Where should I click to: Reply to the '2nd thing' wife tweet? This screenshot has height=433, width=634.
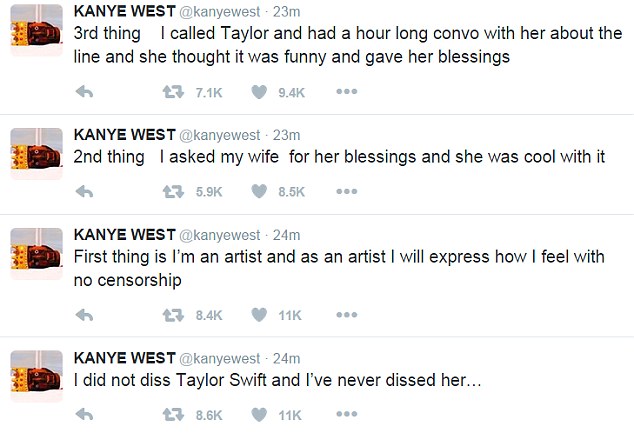pos(85,192)
